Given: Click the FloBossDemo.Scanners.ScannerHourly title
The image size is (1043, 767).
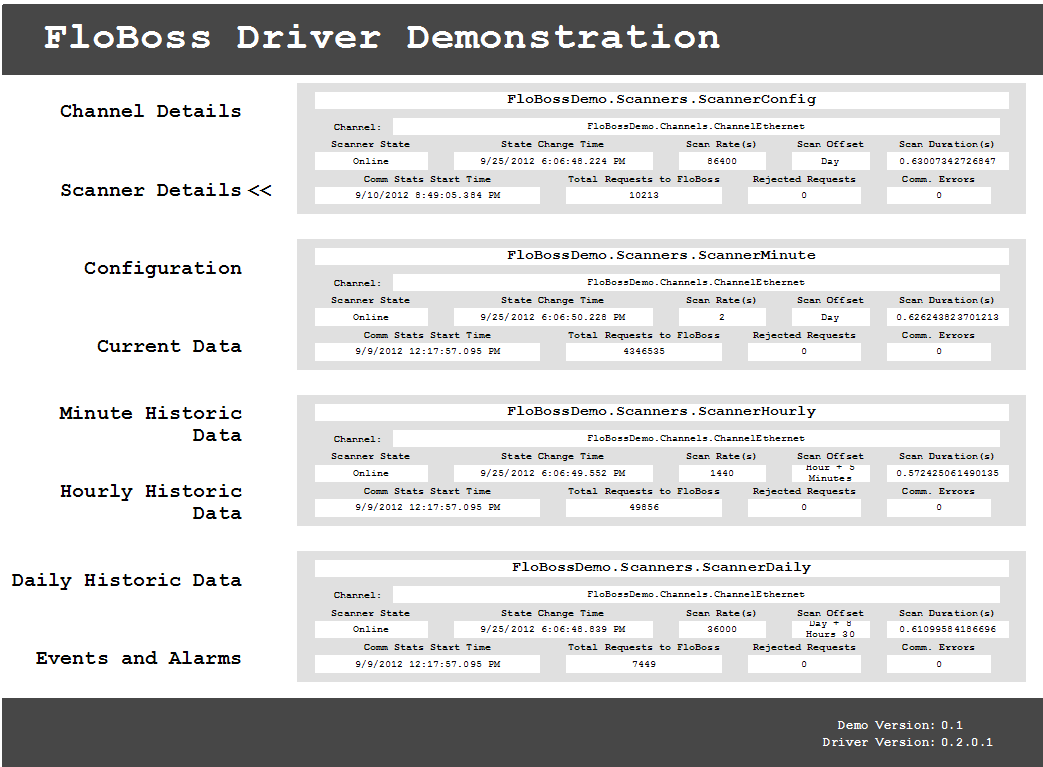Looking at the screenshot, I should [661, 412].
